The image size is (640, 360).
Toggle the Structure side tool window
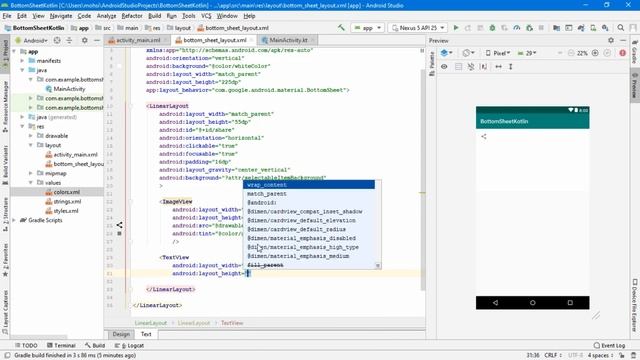click(x=5, y=214)
